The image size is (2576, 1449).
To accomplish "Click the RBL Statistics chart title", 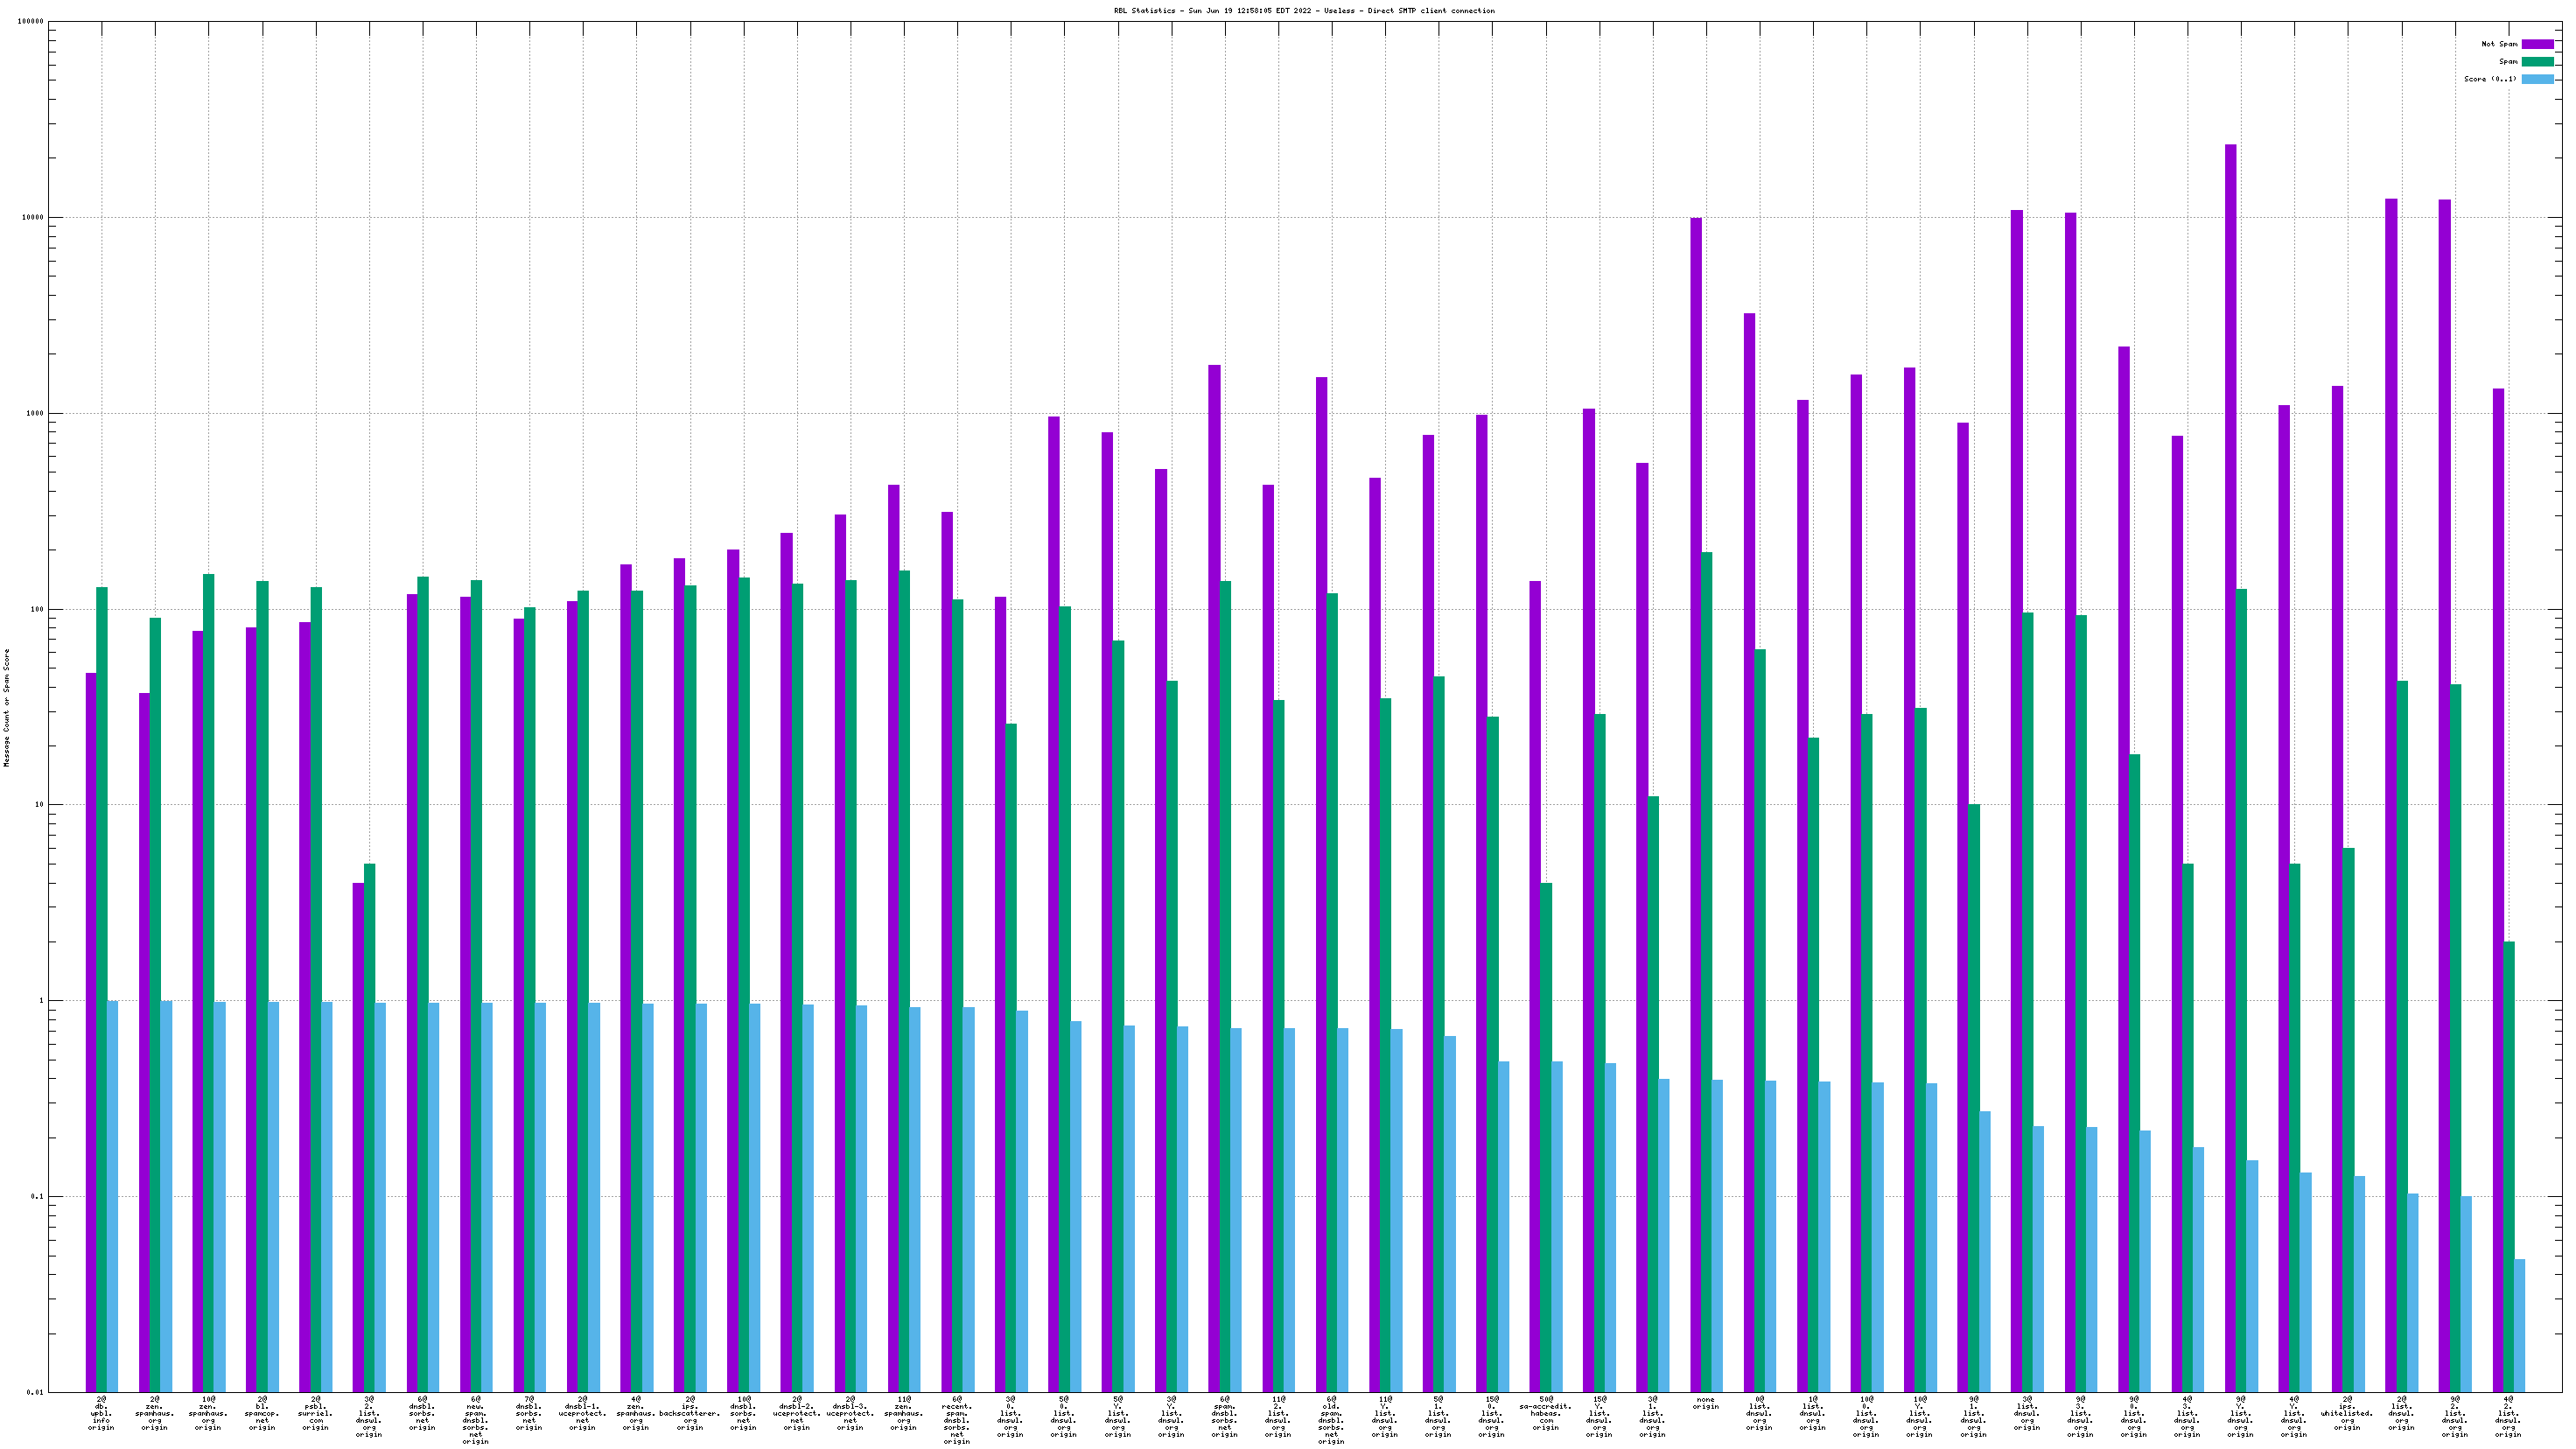I will tap(1304, 11).
